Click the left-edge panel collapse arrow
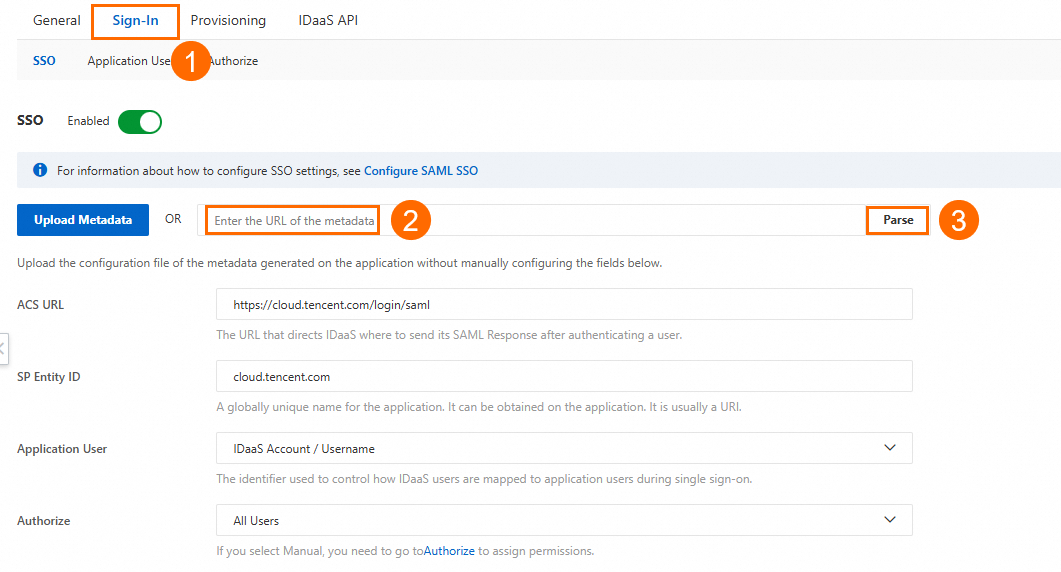Screen dimensions: 1061x572 coord(3,349)
